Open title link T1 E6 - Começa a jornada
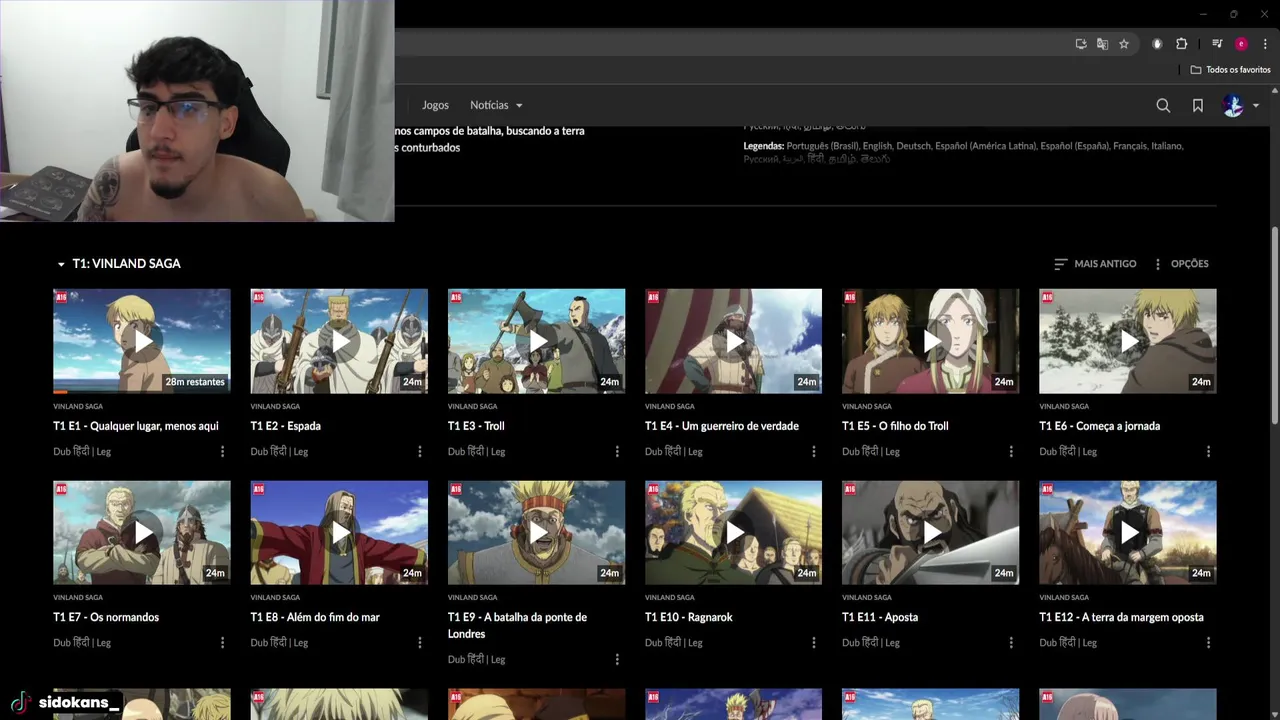Viewport: 1280px width, 720px height. [1100, 426]
